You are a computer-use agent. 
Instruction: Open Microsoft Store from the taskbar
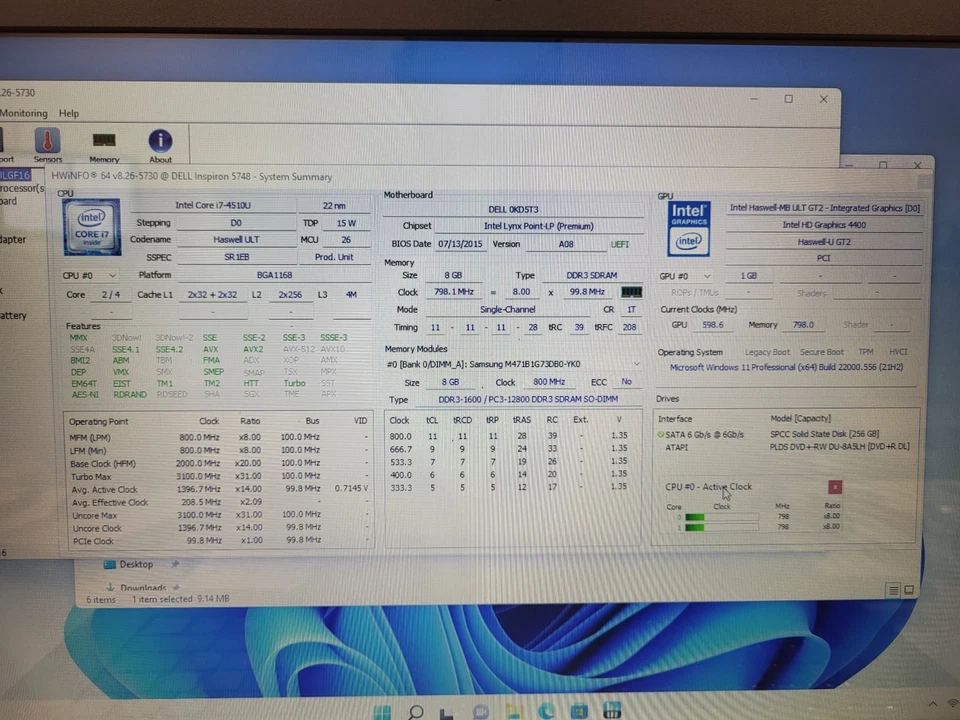(x=579, y=711)
